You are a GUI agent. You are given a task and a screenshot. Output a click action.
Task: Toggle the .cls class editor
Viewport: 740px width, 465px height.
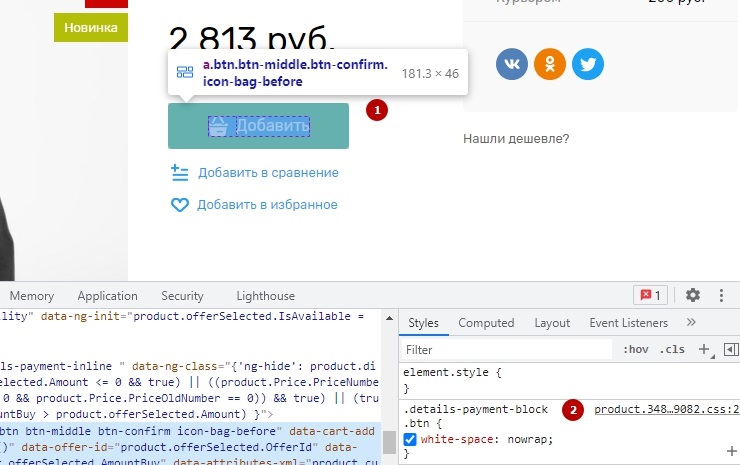672,350
